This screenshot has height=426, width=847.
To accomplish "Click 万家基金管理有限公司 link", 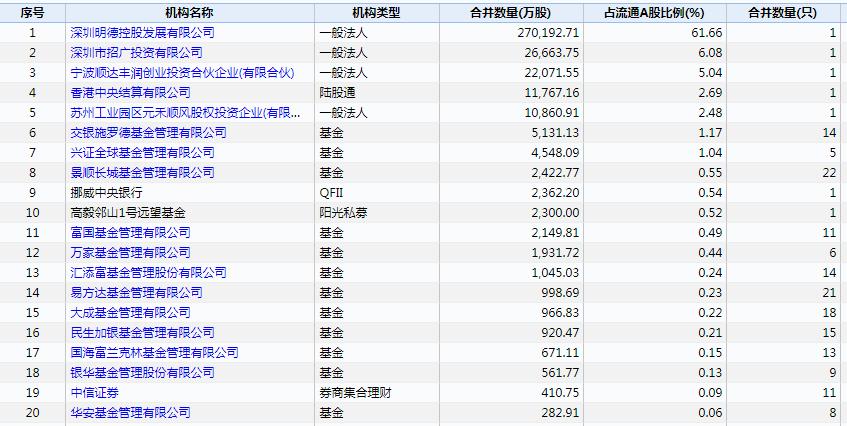I will point(130,253).
